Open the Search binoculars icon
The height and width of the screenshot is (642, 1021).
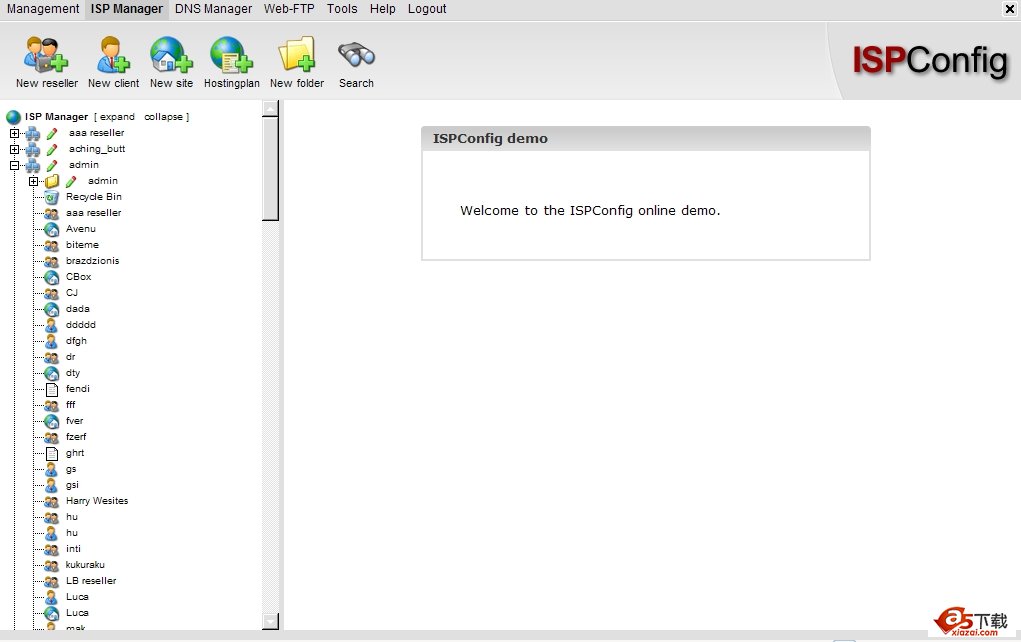click(356, 54)
